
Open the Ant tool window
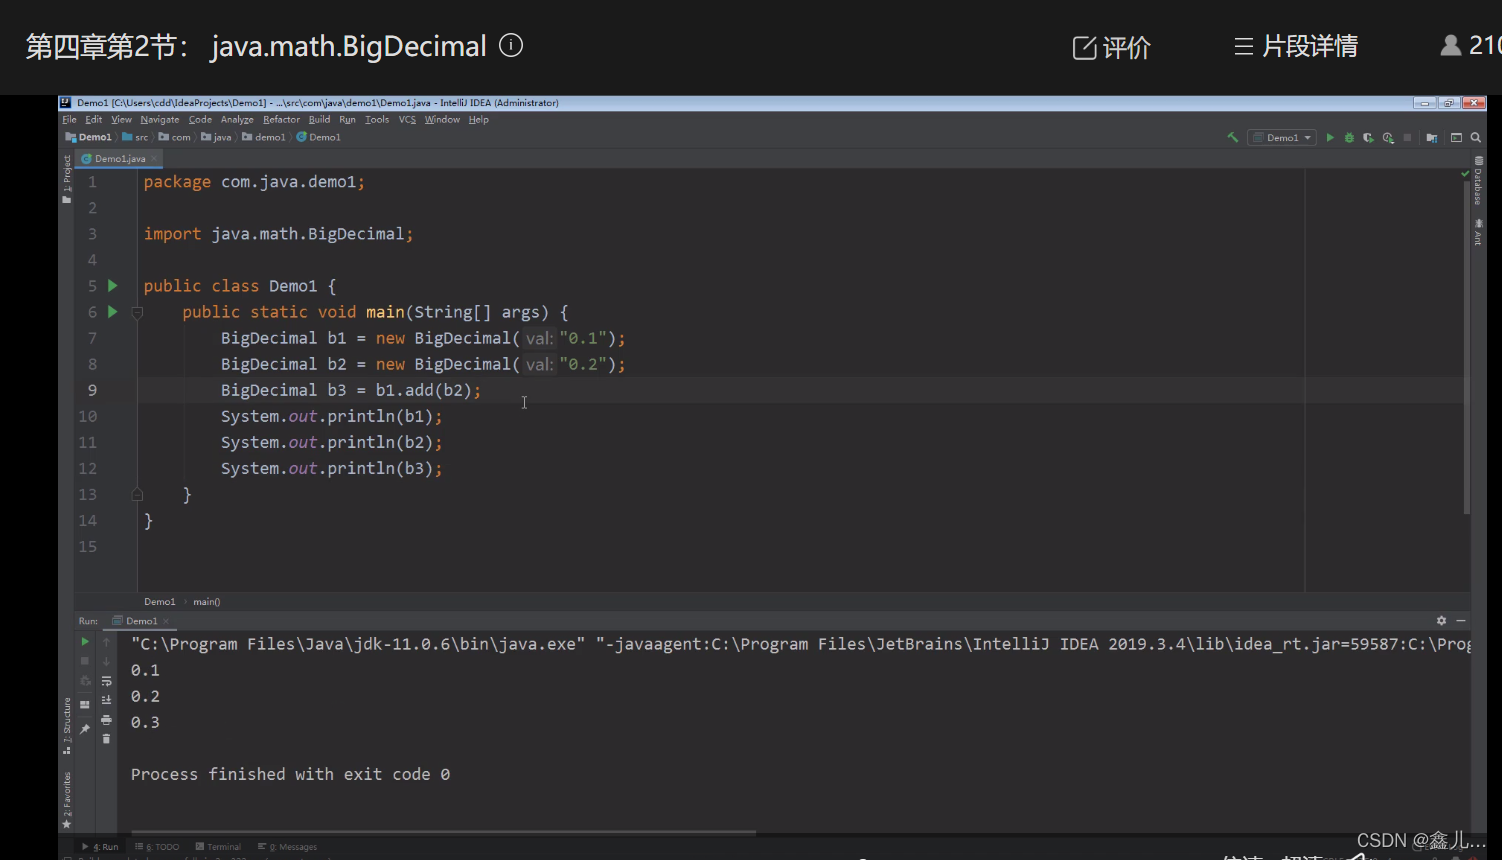[x=1478, y=232]
